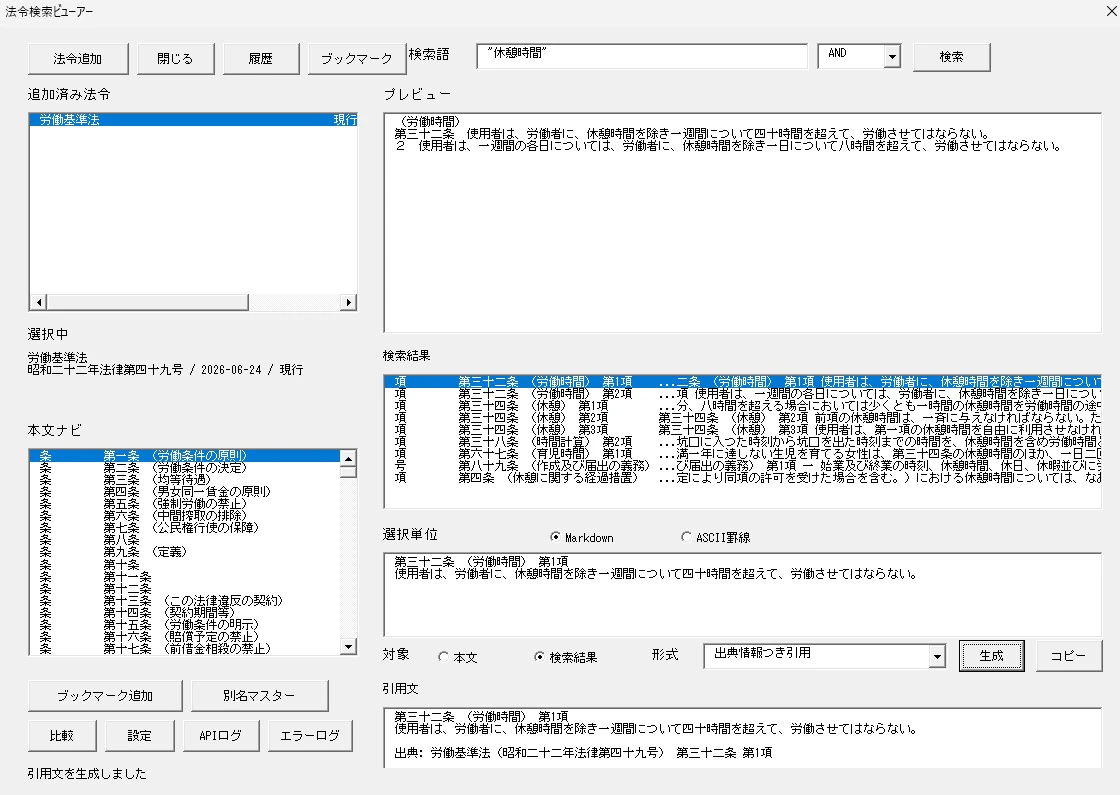Click the 生成 button

[991, 656]
